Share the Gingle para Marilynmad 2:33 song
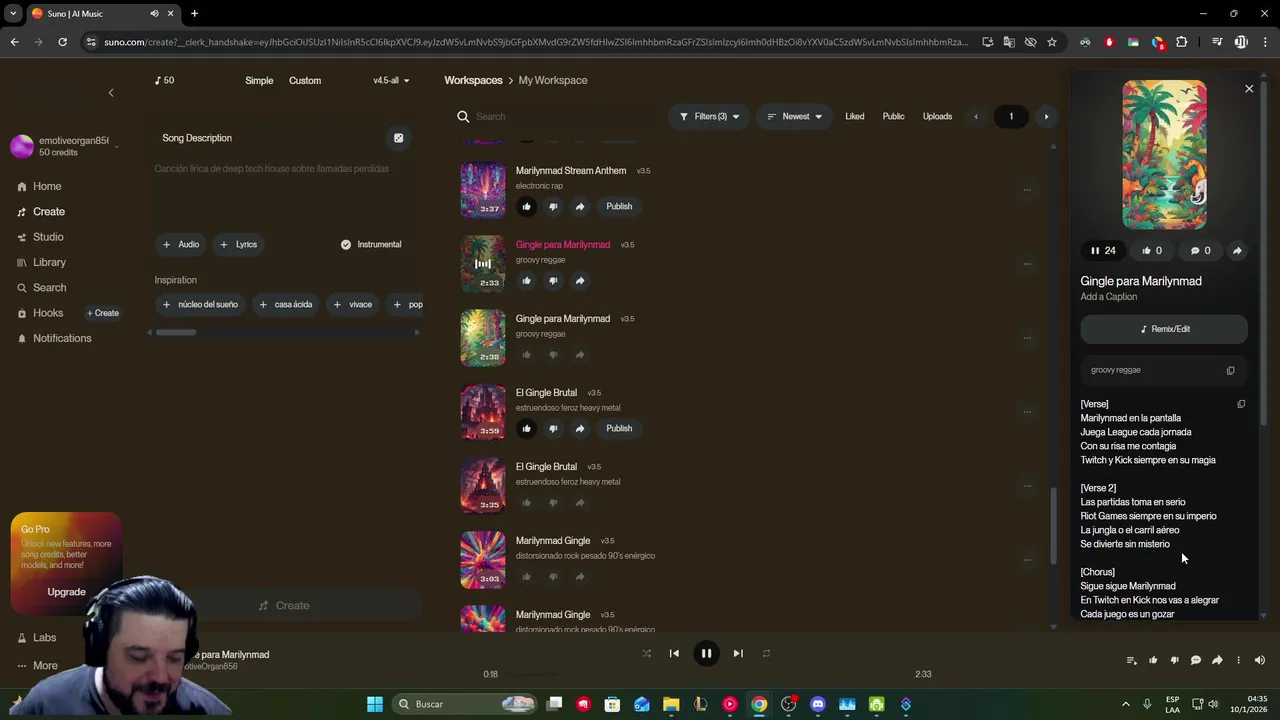This screenshot has width=1280, height=720. pyautogui.click(x=580, y=280)
